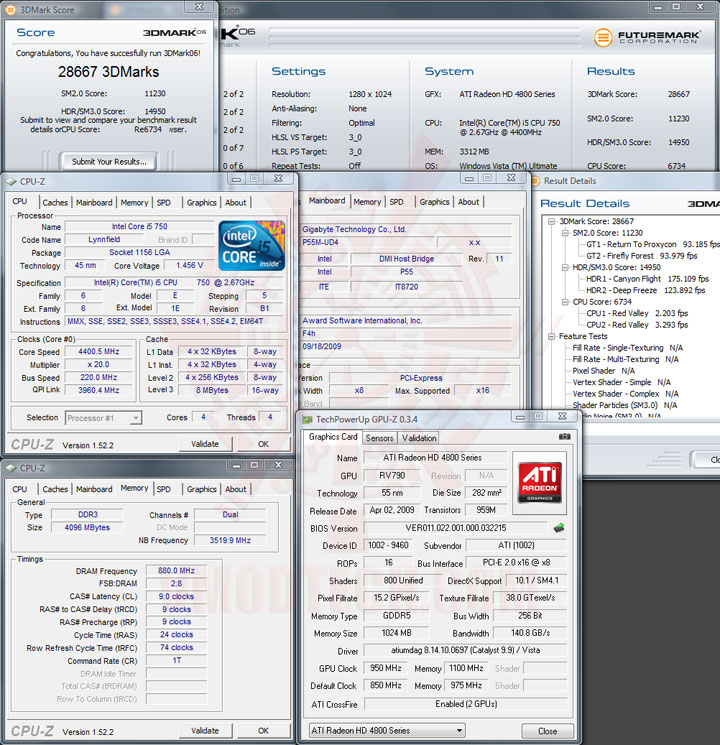Screen dimensions: 720x745
Task: Open the About tab in top CPU-Z window
Action: 236,202
